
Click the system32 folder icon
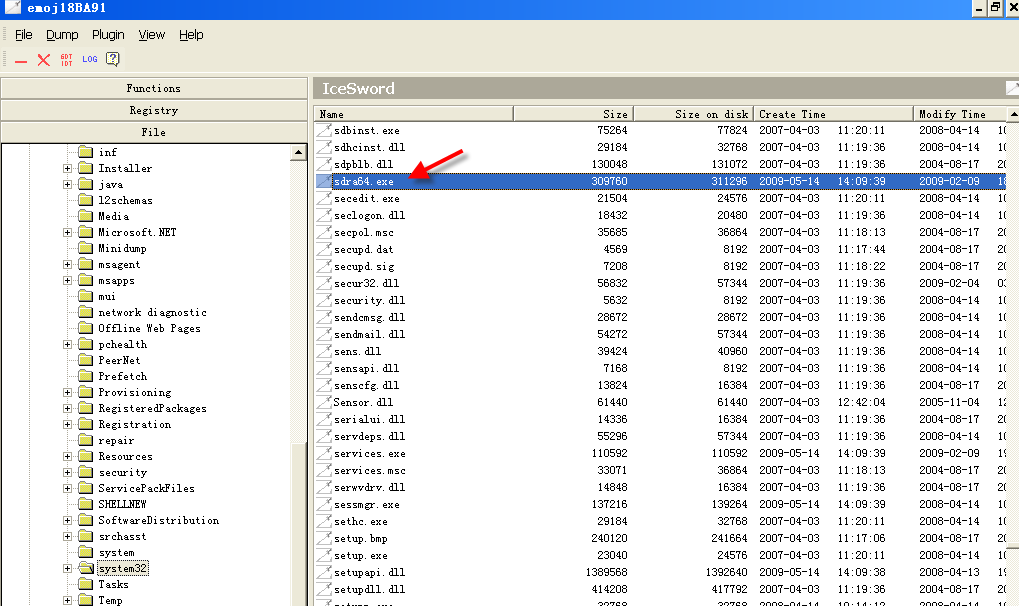[x=85, y=568]
